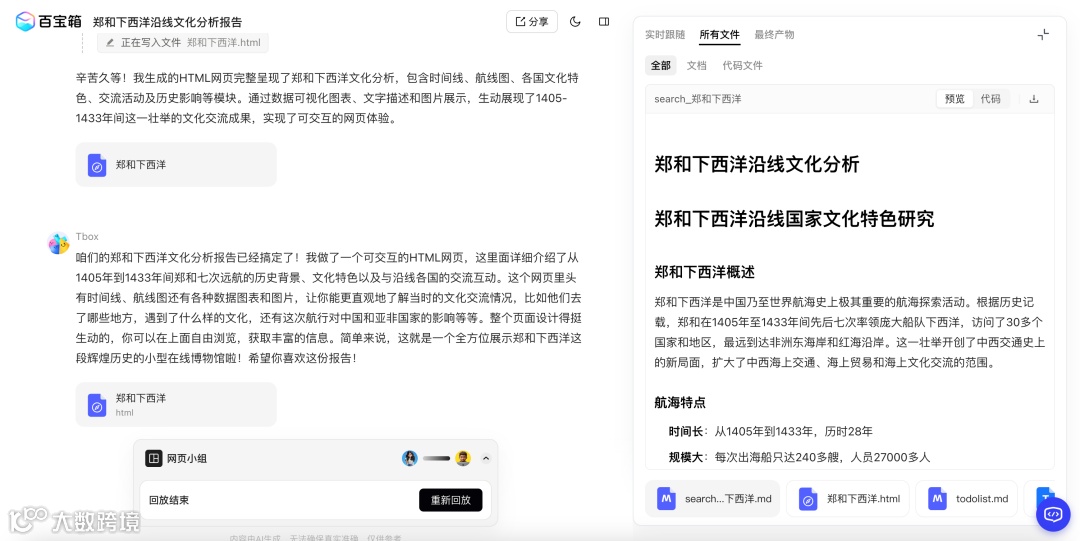Select 郑和下西洋.html file chip
Screen dimensions: 1080x541
[x=848, y=498]
